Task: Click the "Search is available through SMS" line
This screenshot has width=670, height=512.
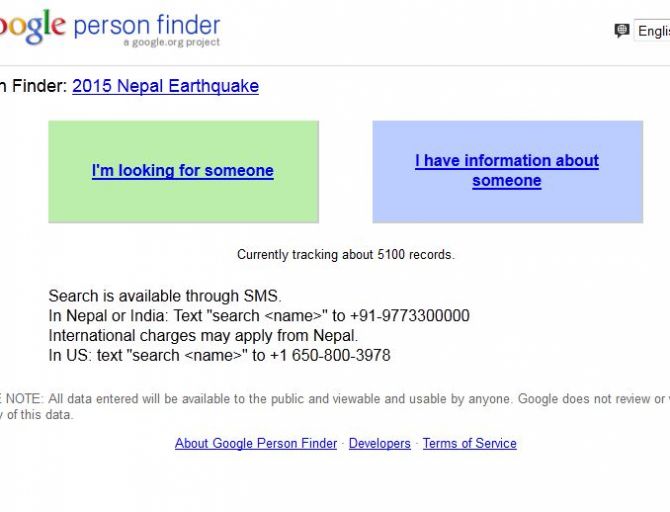Action: click(165, 296)
